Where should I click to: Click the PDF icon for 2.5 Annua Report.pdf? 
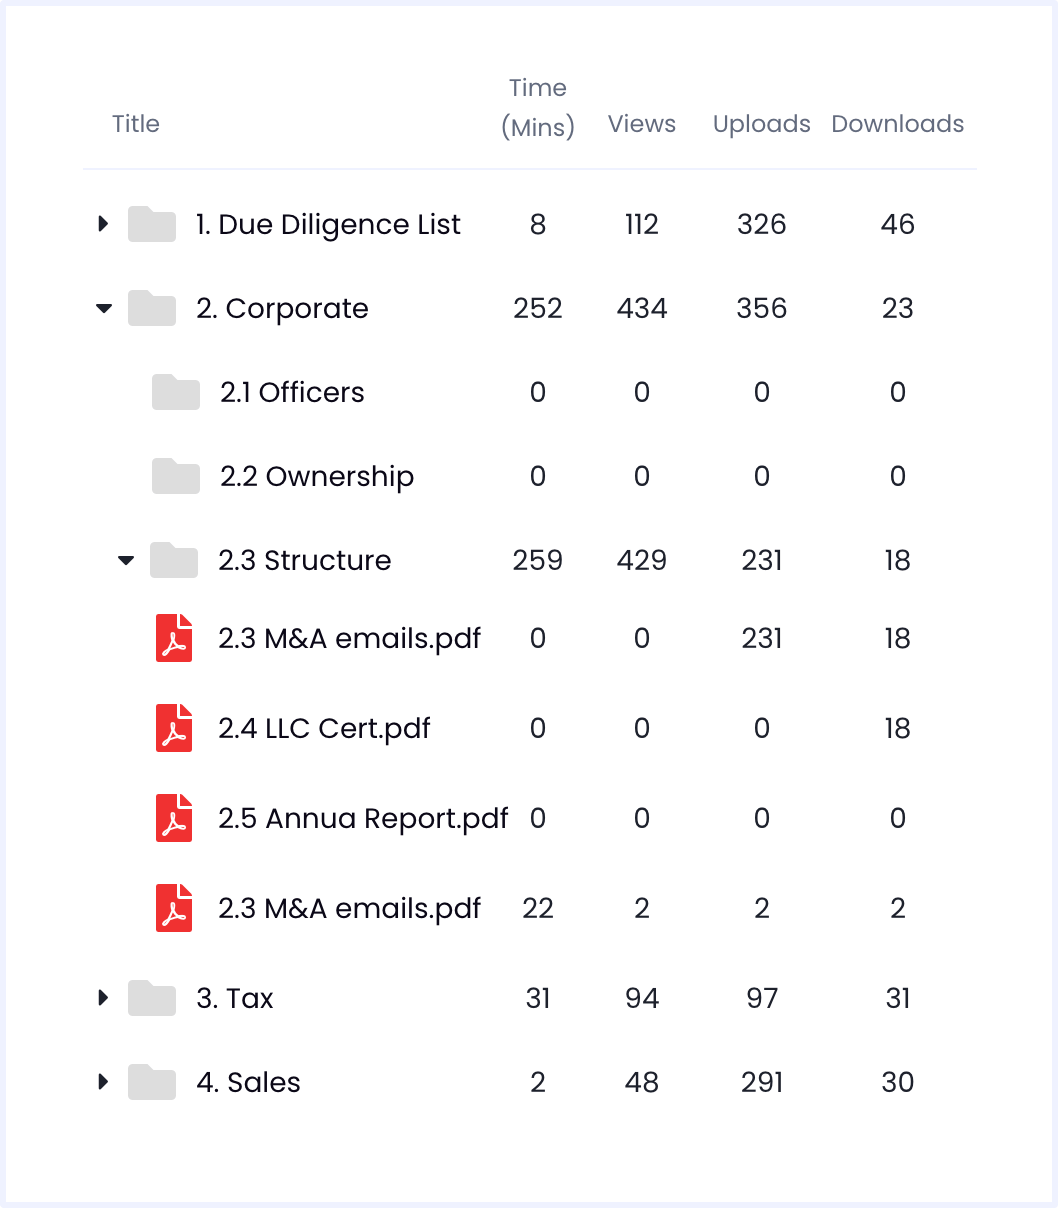click(x=174, y=818)
